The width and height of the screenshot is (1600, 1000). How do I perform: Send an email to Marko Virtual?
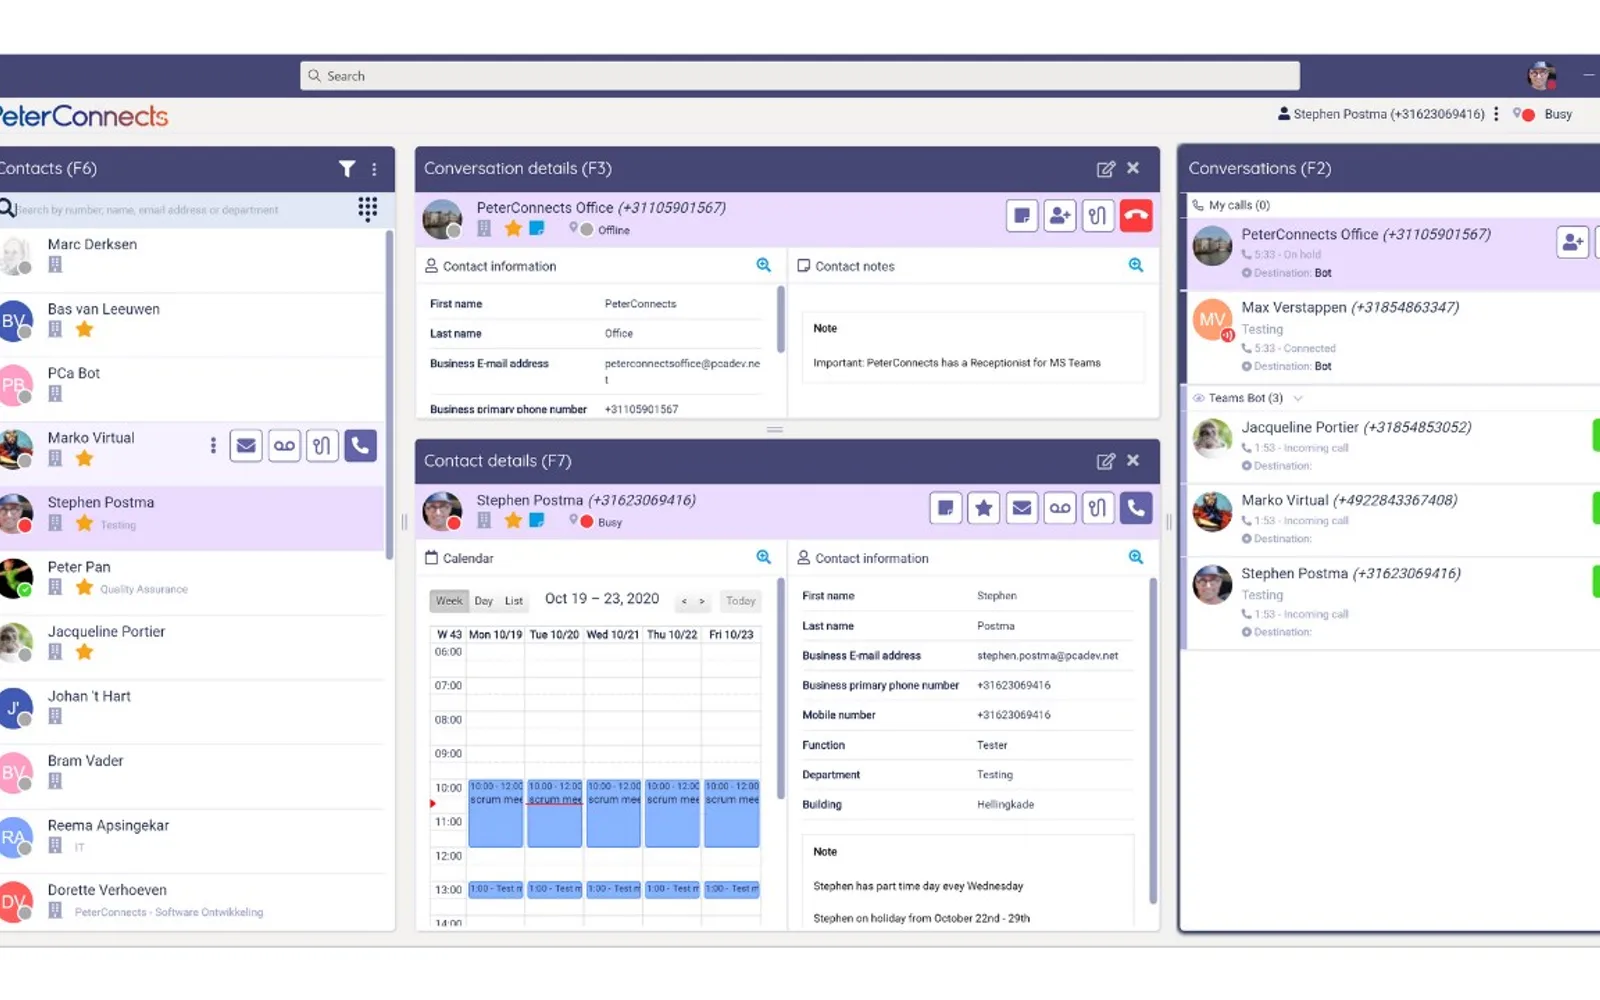(x=246, y=446)
